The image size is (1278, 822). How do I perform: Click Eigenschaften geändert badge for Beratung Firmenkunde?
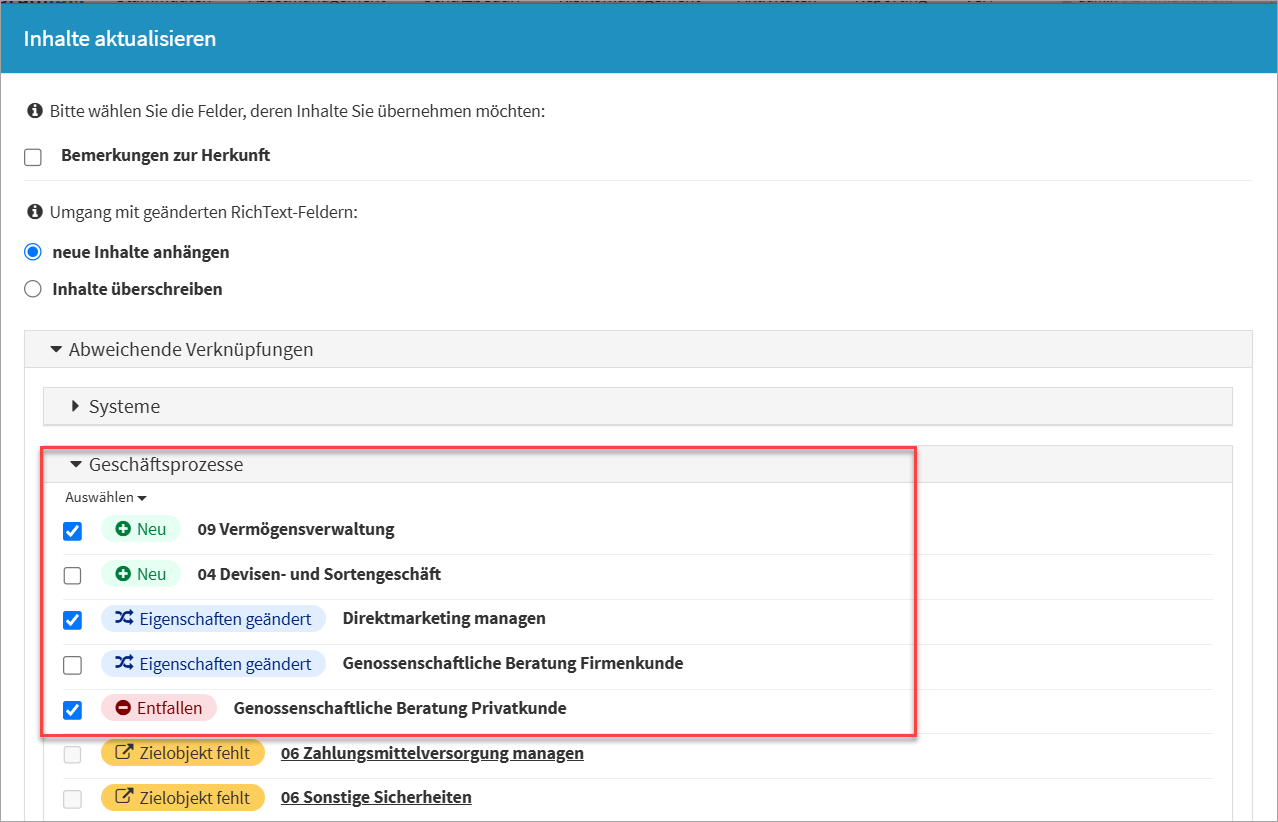(213, 663)
